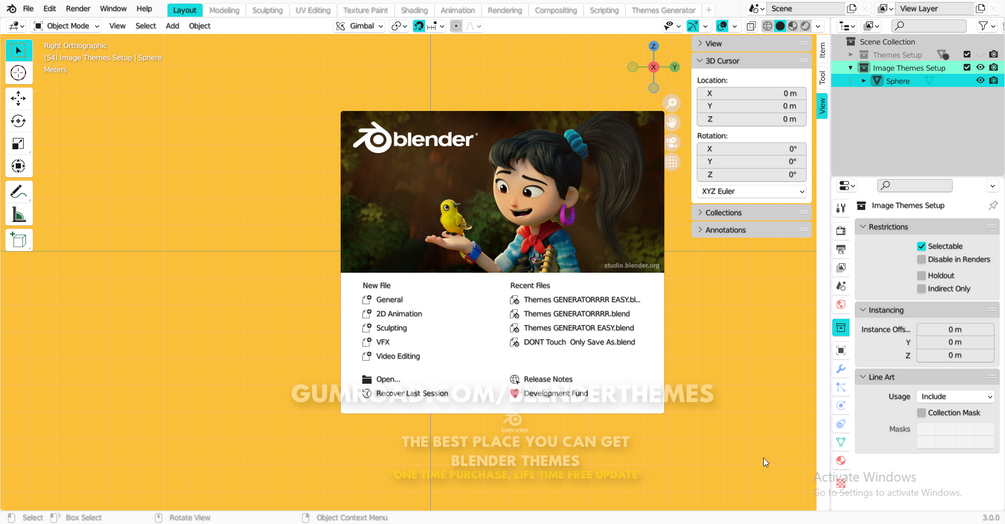The height and width of the screenshot is (524, 1005).
Task: Open the Physics properties tab
Action: coord(841,405)
